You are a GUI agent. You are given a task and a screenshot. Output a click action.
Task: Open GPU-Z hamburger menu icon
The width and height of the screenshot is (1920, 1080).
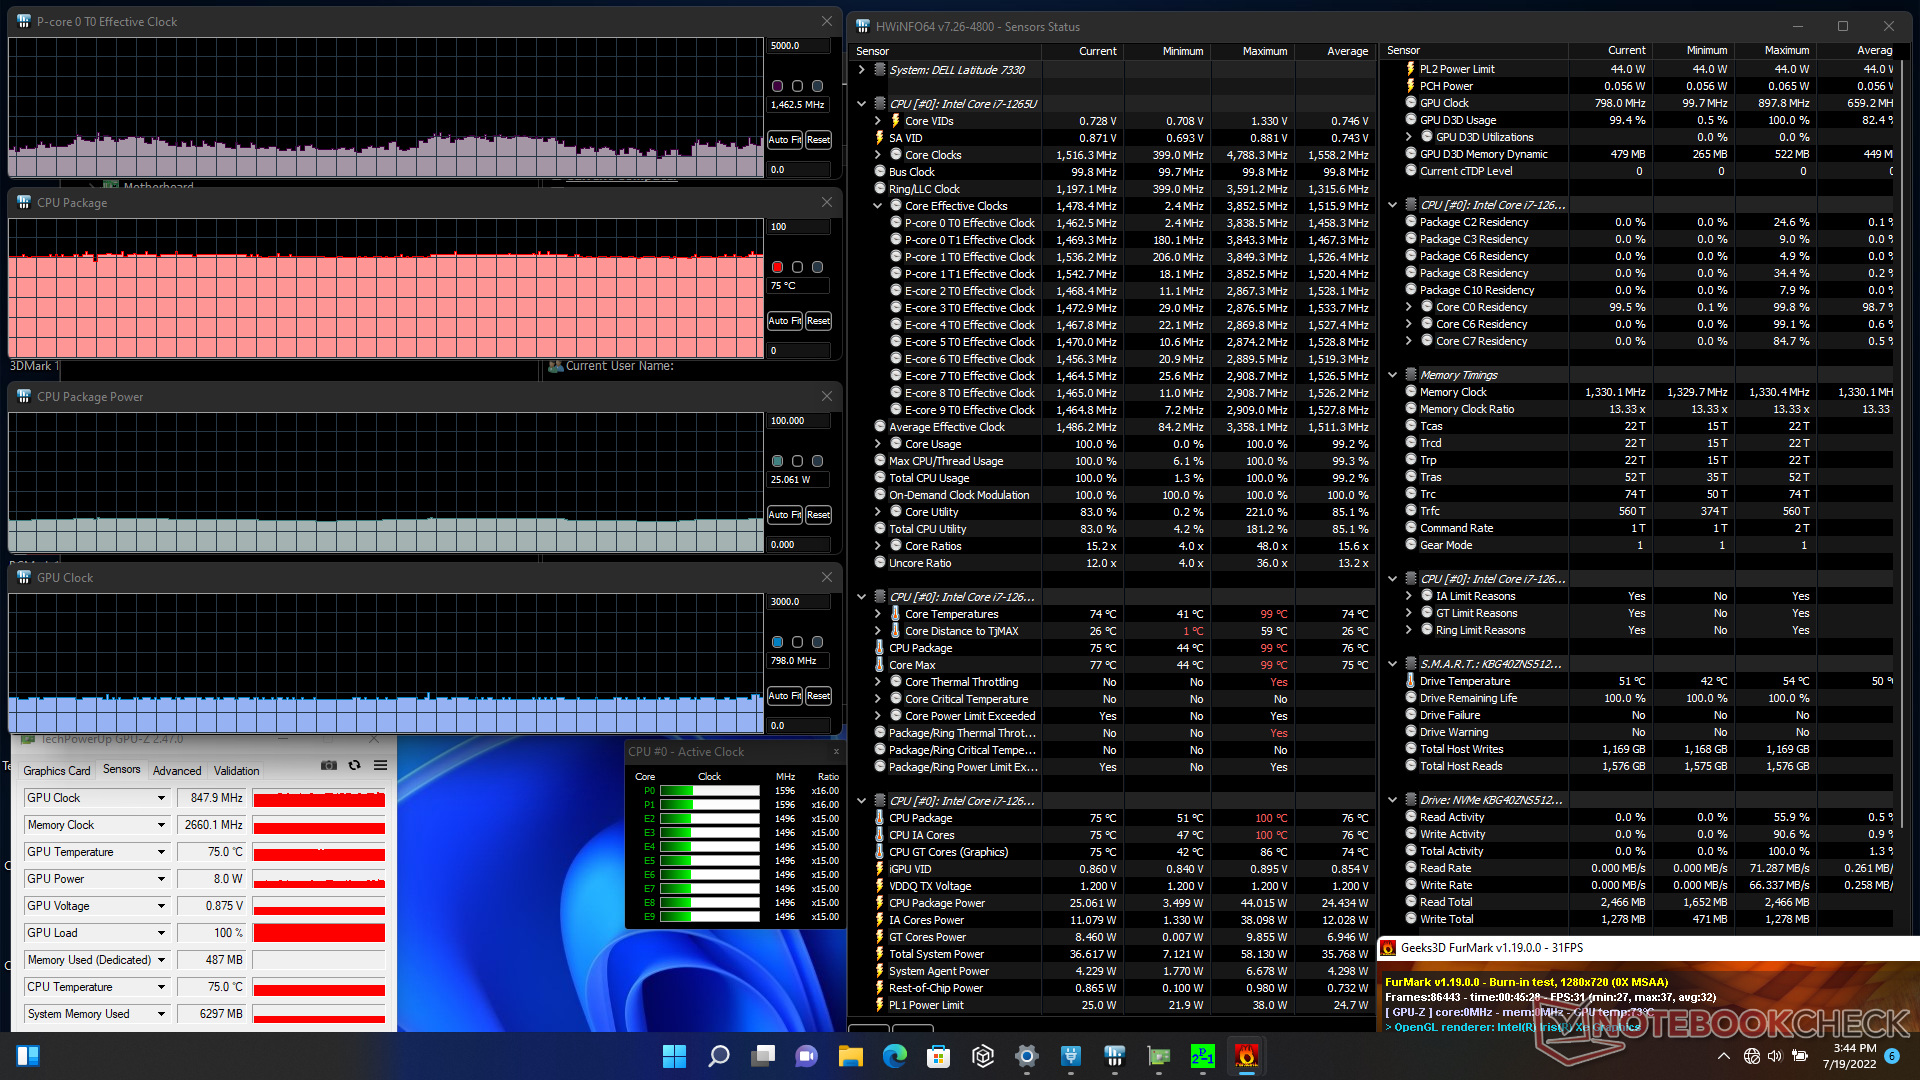(x=380, y=765)
